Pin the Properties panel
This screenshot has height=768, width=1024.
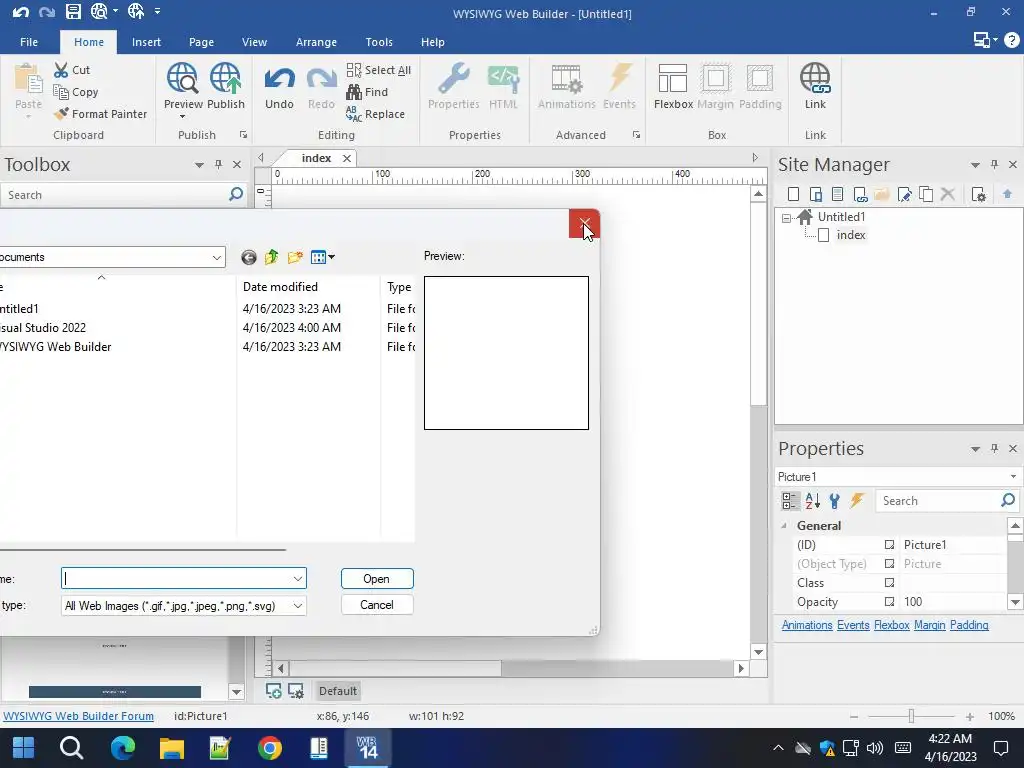tap(994, 449)
